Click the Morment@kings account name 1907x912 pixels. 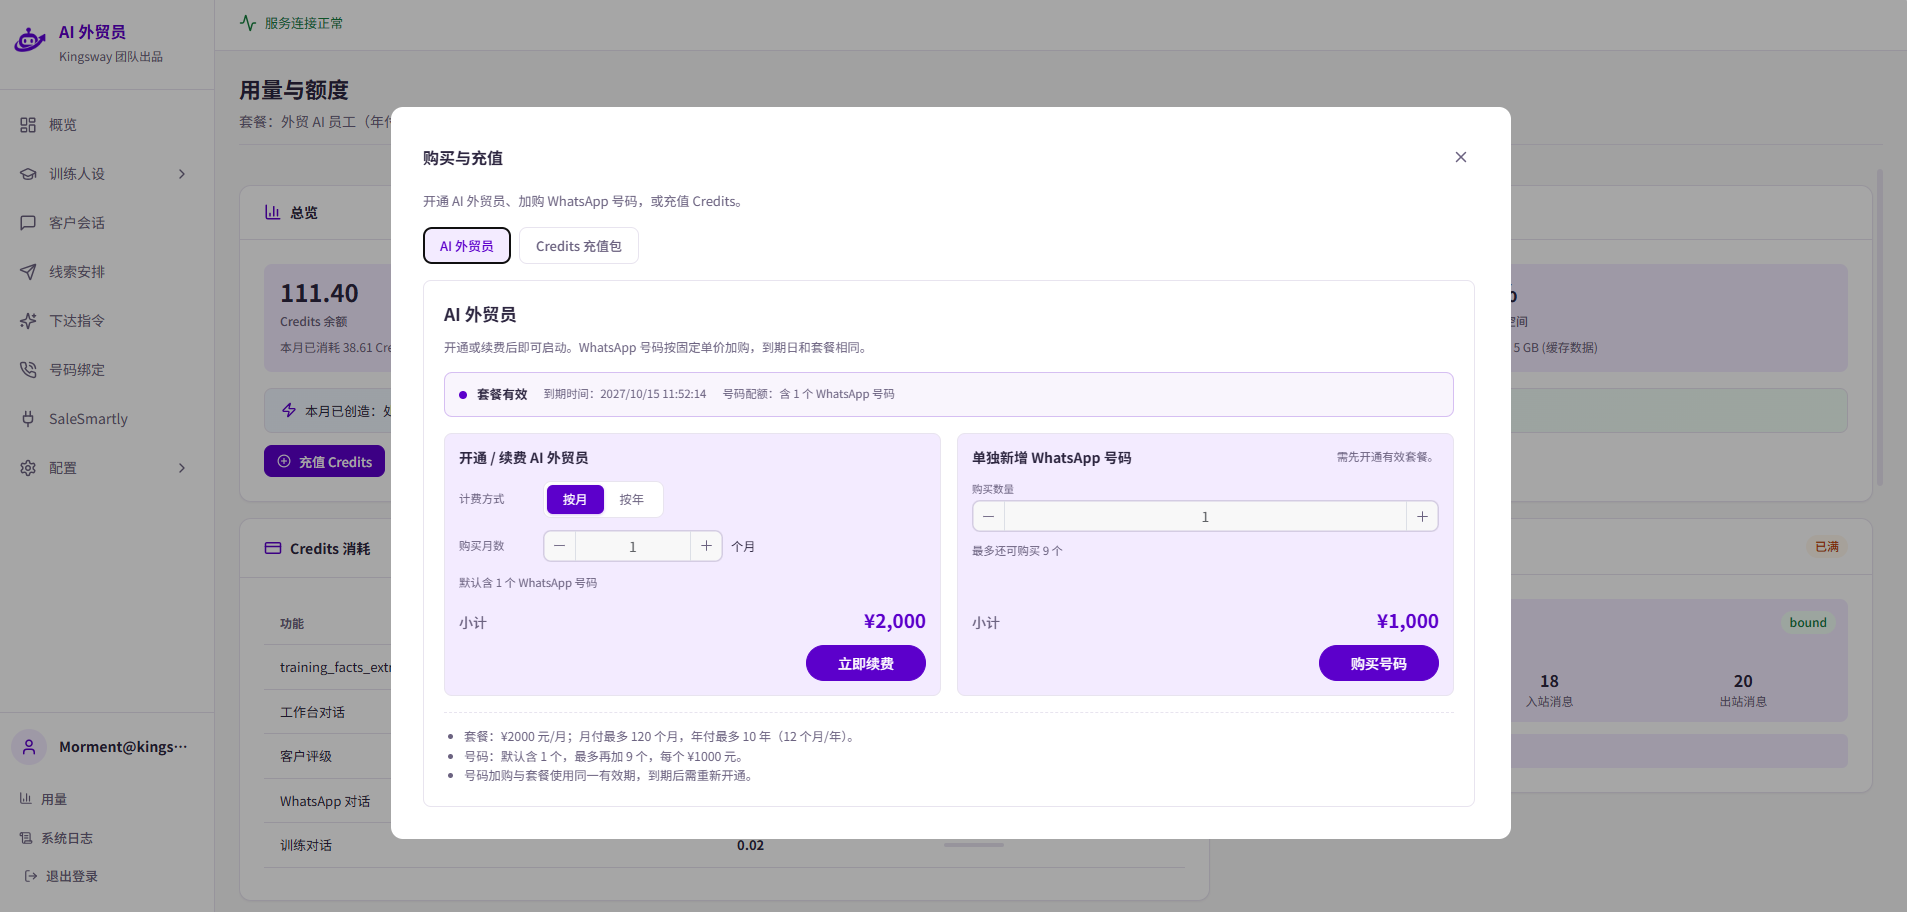coord(123,747)
